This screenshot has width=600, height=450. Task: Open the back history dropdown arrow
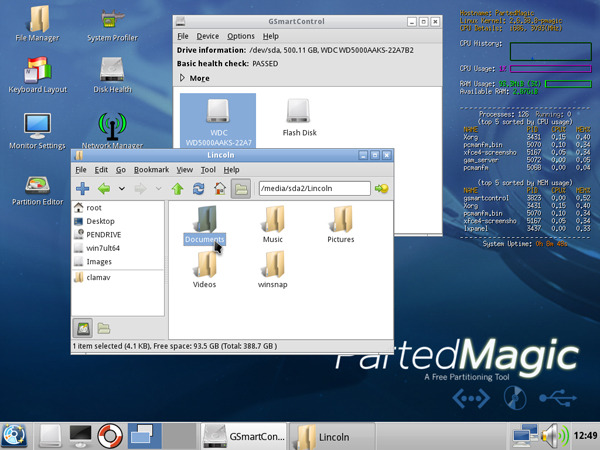point(121,188)
